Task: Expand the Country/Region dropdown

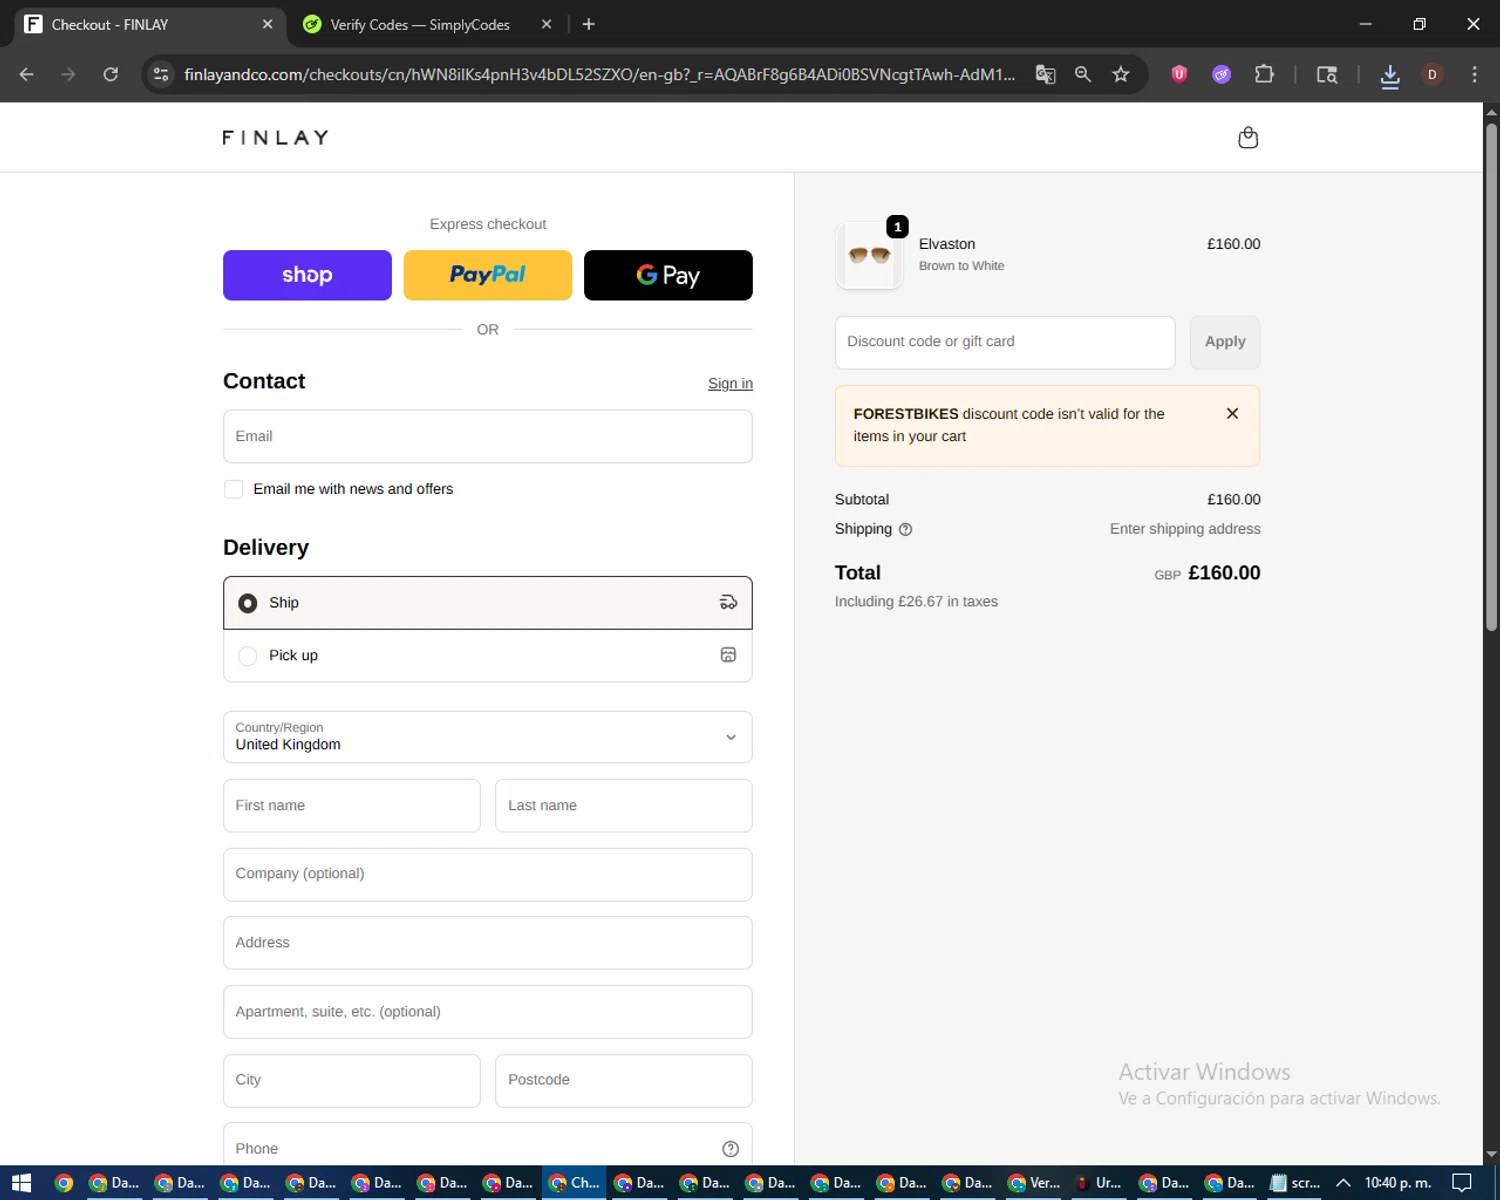Action: click(488, 737)
